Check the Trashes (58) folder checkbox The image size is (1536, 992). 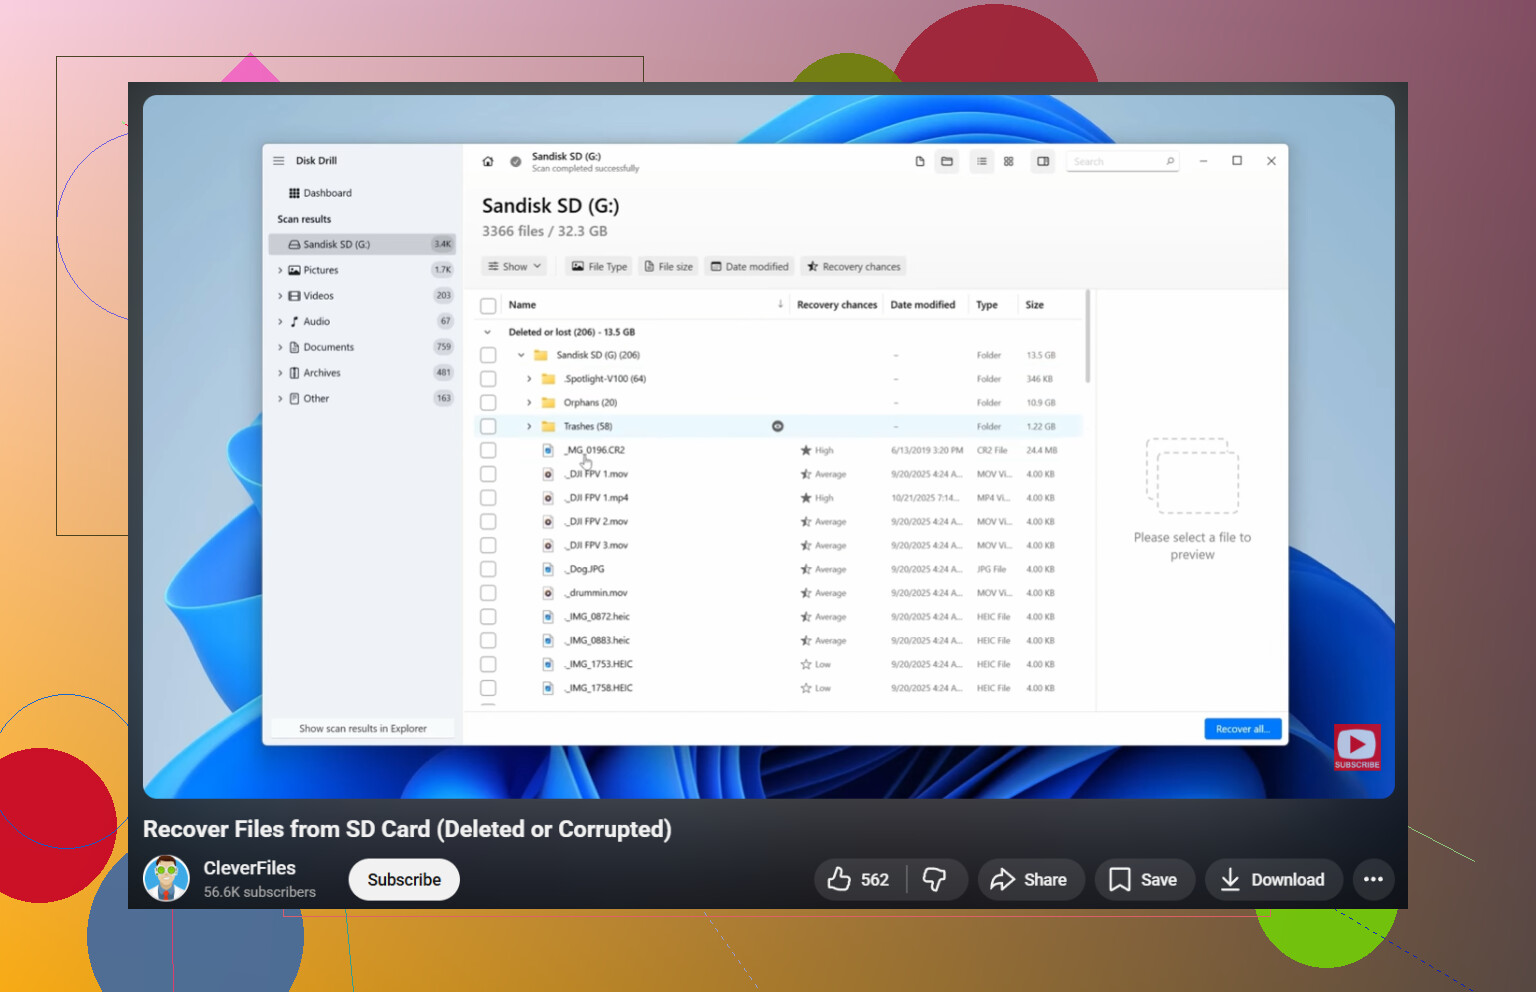(x=488, y=426)
